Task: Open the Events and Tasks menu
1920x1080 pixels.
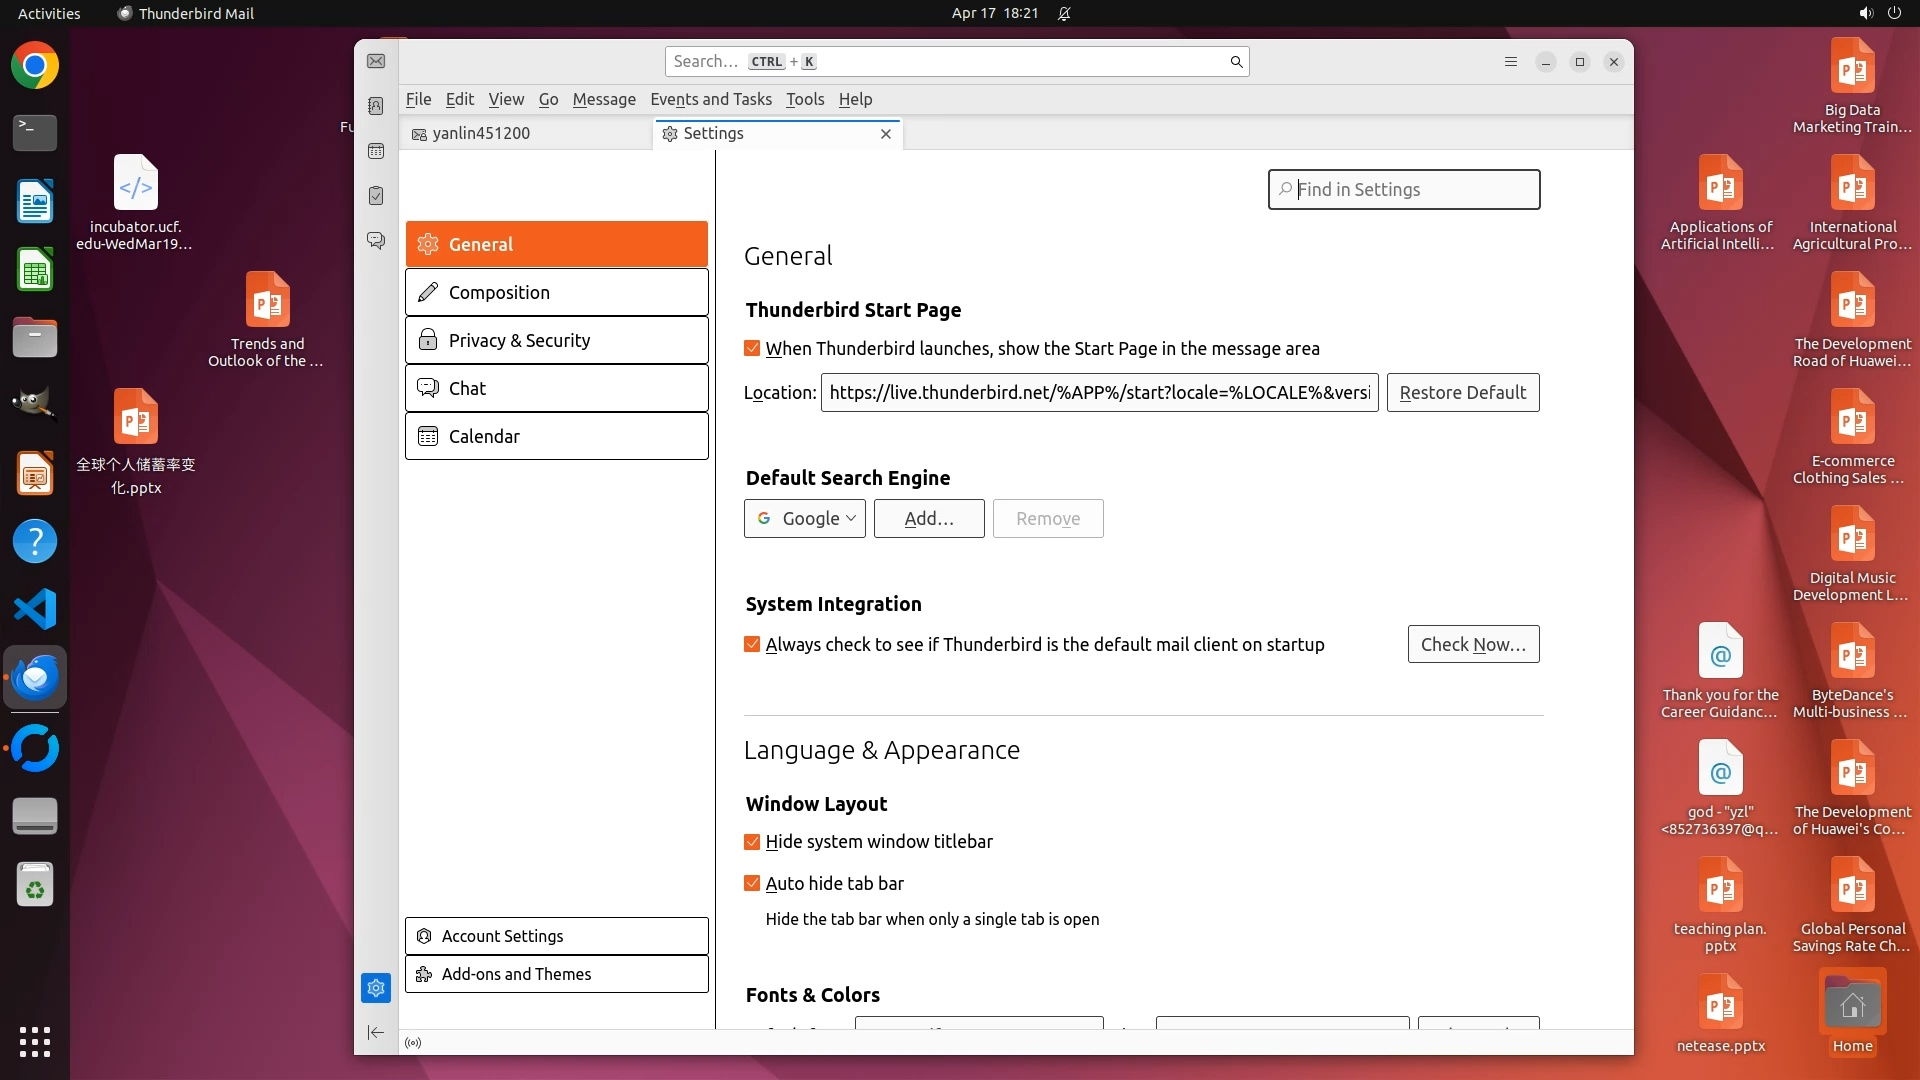Action: [710, 99]
